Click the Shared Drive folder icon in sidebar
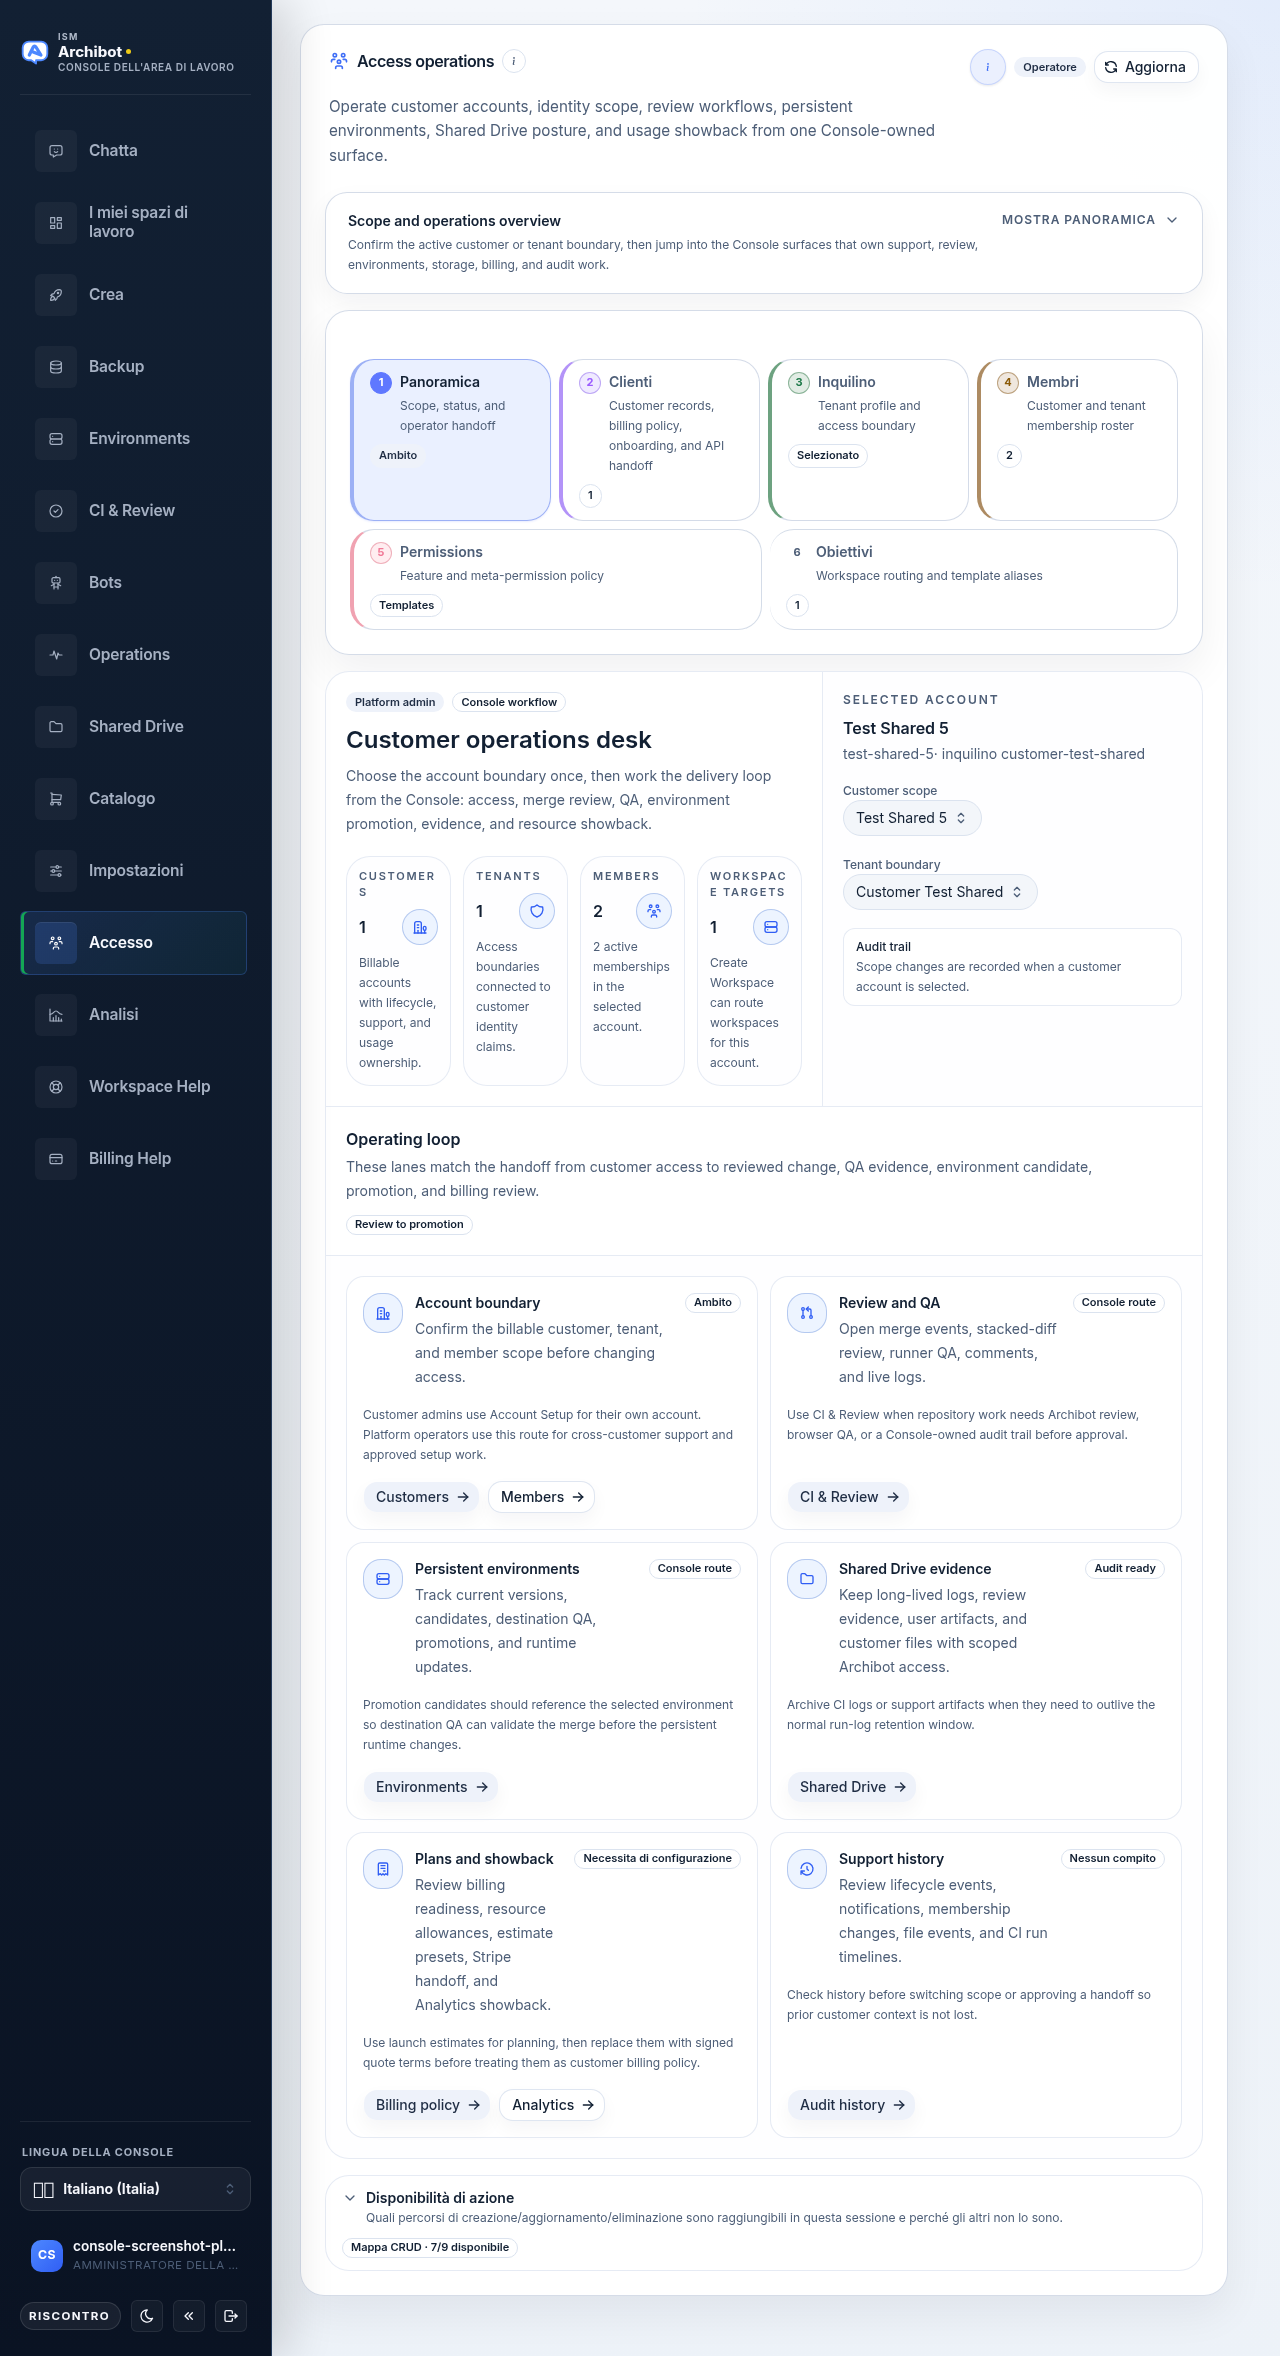 56,727
